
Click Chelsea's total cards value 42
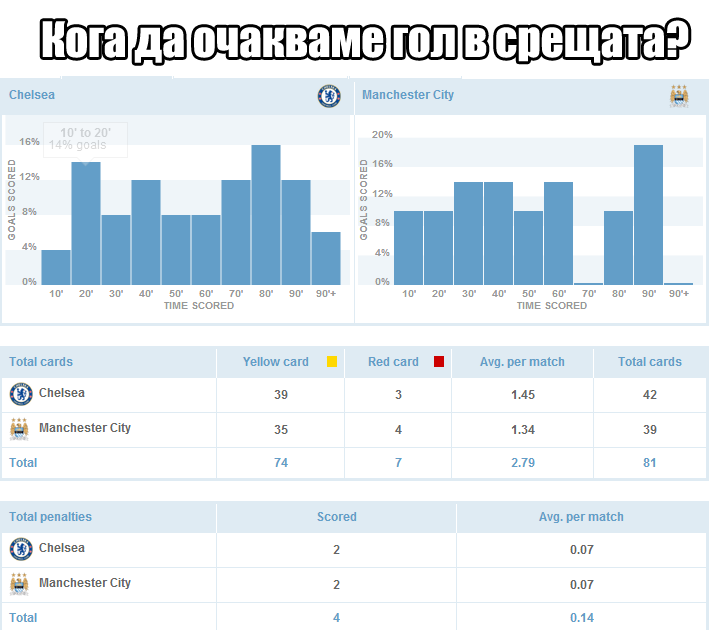click(x=650, y=394)
